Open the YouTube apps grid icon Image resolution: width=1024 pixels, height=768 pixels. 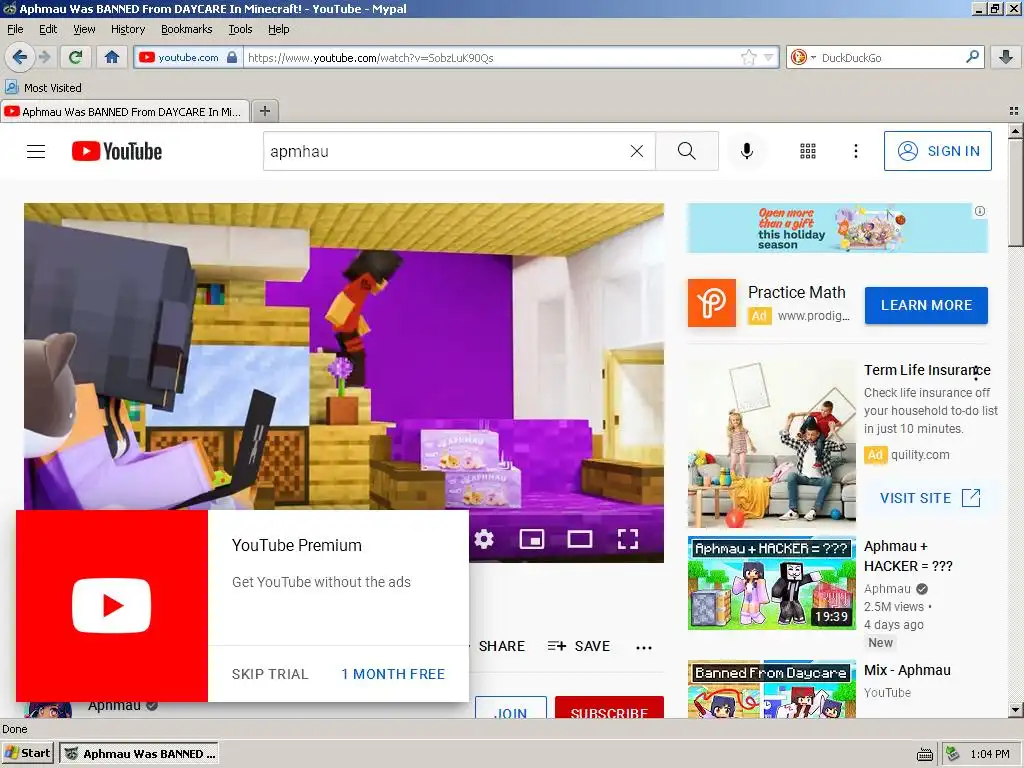[808, 152]
